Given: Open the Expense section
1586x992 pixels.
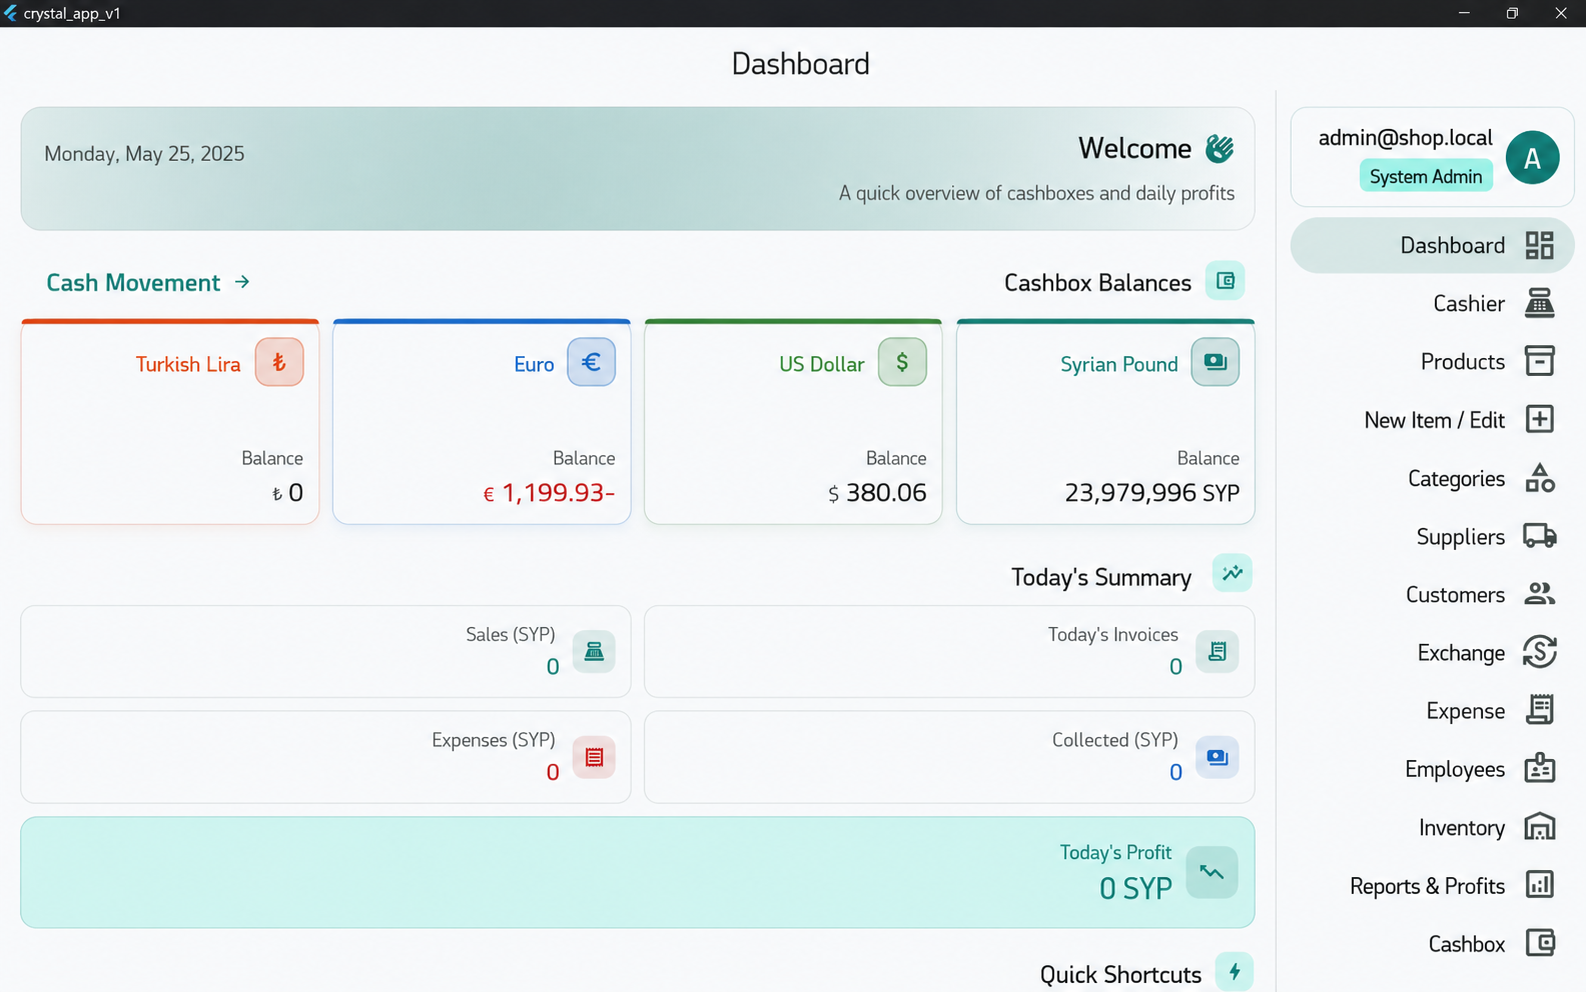Looking at the screenshot, I should (x=1432, y=710).
